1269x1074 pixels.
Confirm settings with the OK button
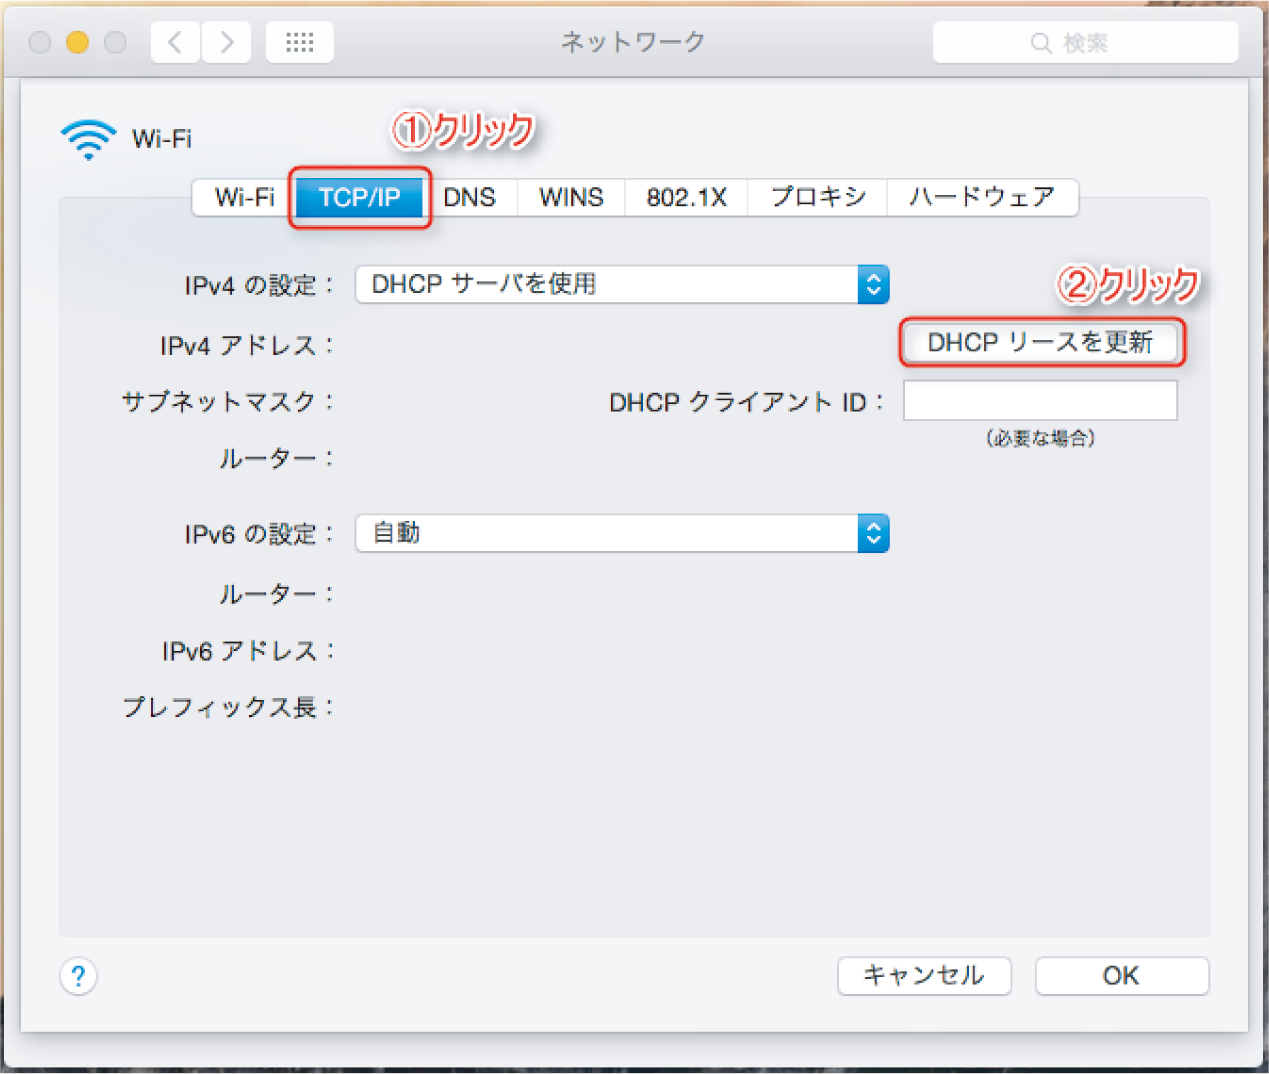[1122, 976]
